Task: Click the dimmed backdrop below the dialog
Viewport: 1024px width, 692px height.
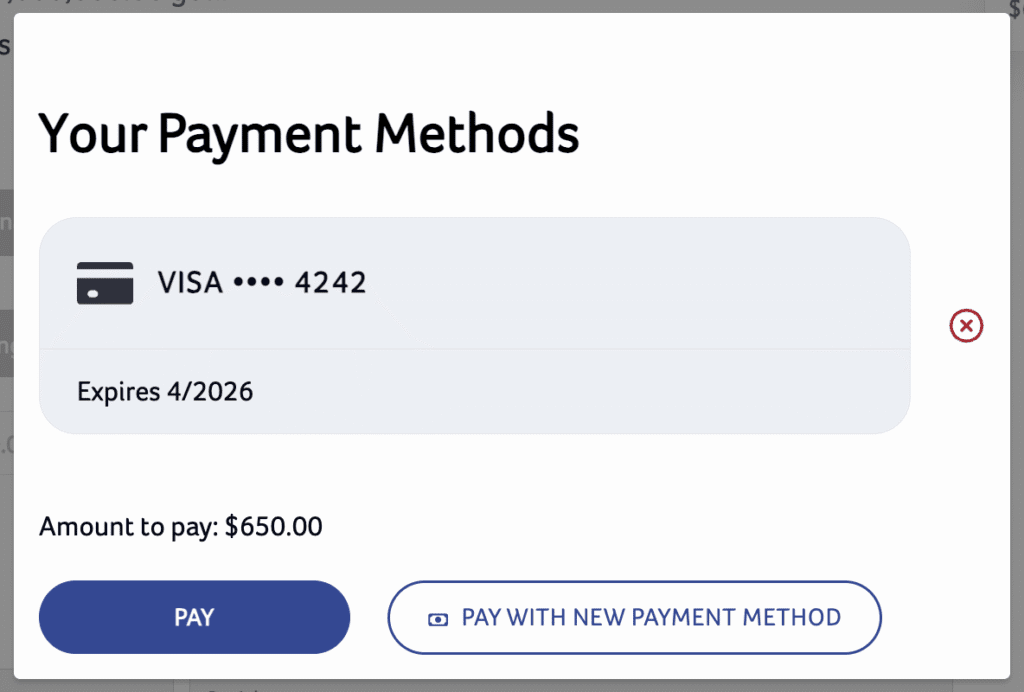Action: 500,686
